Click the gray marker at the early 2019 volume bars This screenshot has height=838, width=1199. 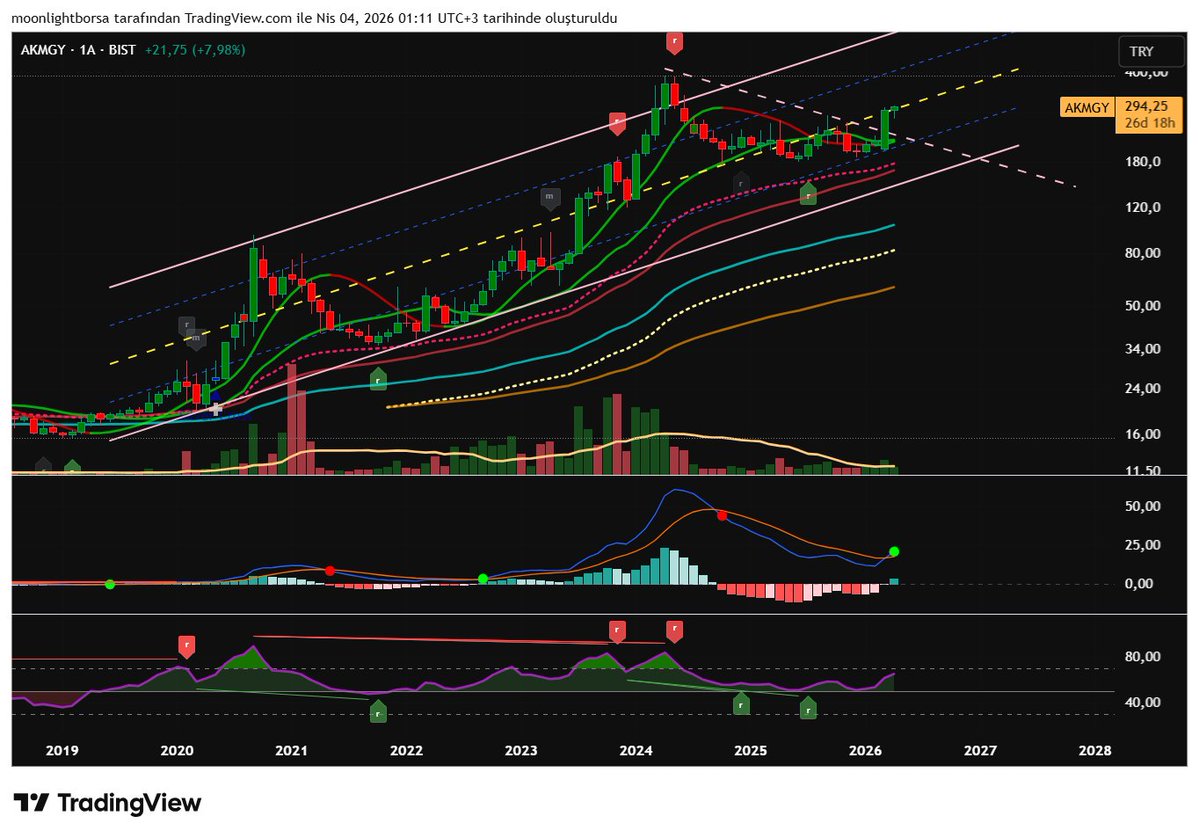coord(44,466)
